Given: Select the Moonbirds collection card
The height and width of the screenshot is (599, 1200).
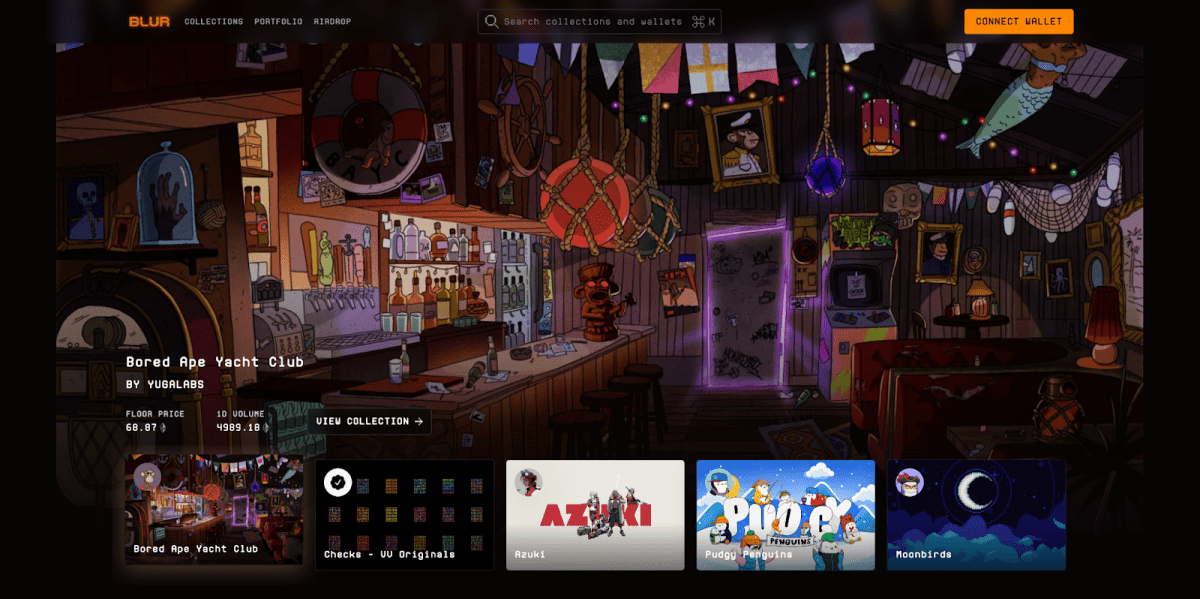Looking at the screenshot, I should click(976, 515).
